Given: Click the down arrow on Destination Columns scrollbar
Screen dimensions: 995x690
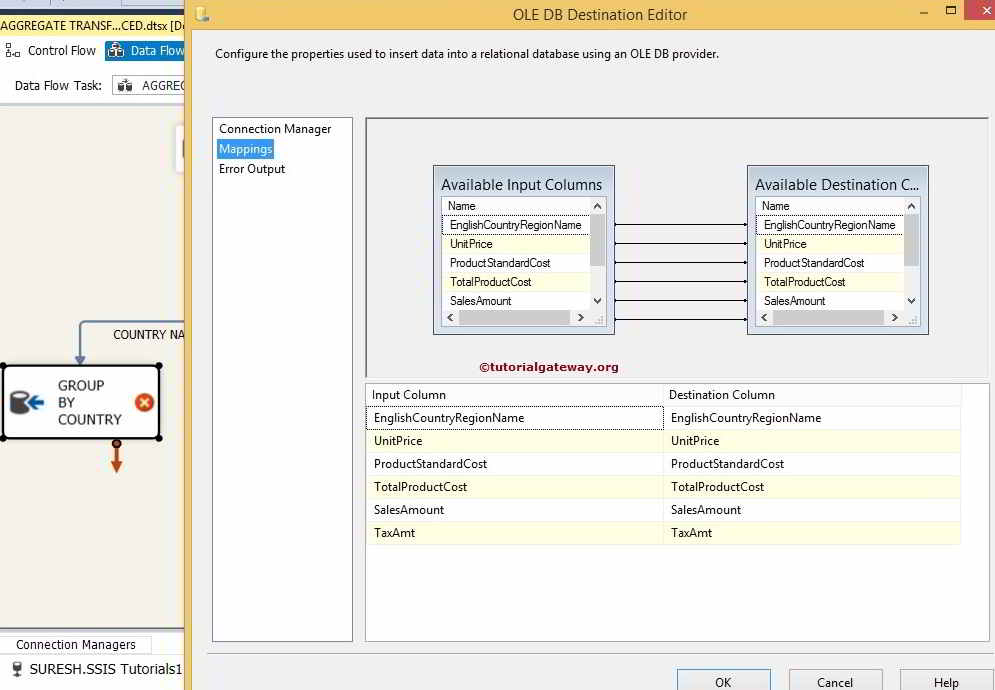Looking at the screenshot, I should point(911,300).
